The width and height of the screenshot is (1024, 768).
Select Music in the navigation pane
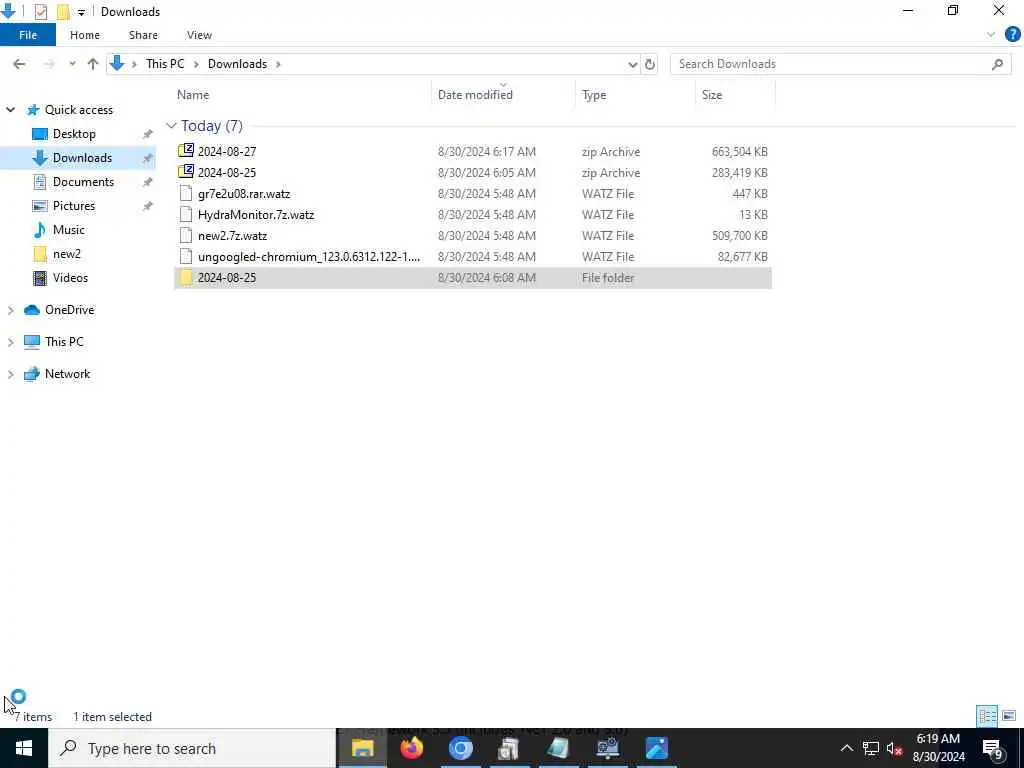coord(69,230)
